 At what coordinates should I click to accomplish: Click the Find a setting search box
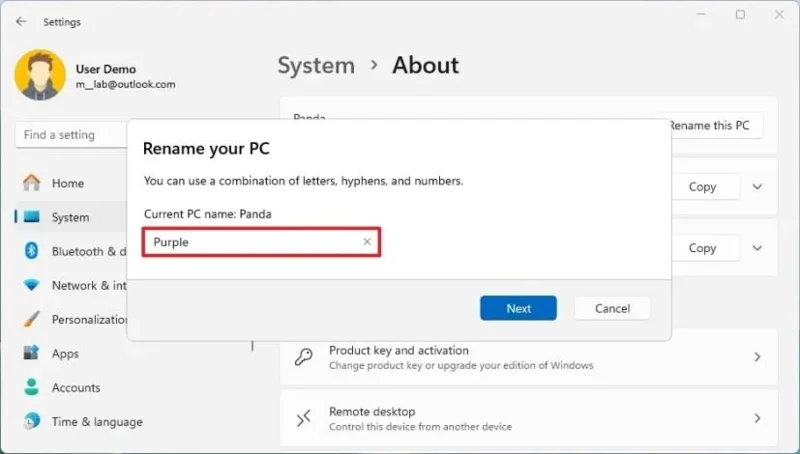71,135
